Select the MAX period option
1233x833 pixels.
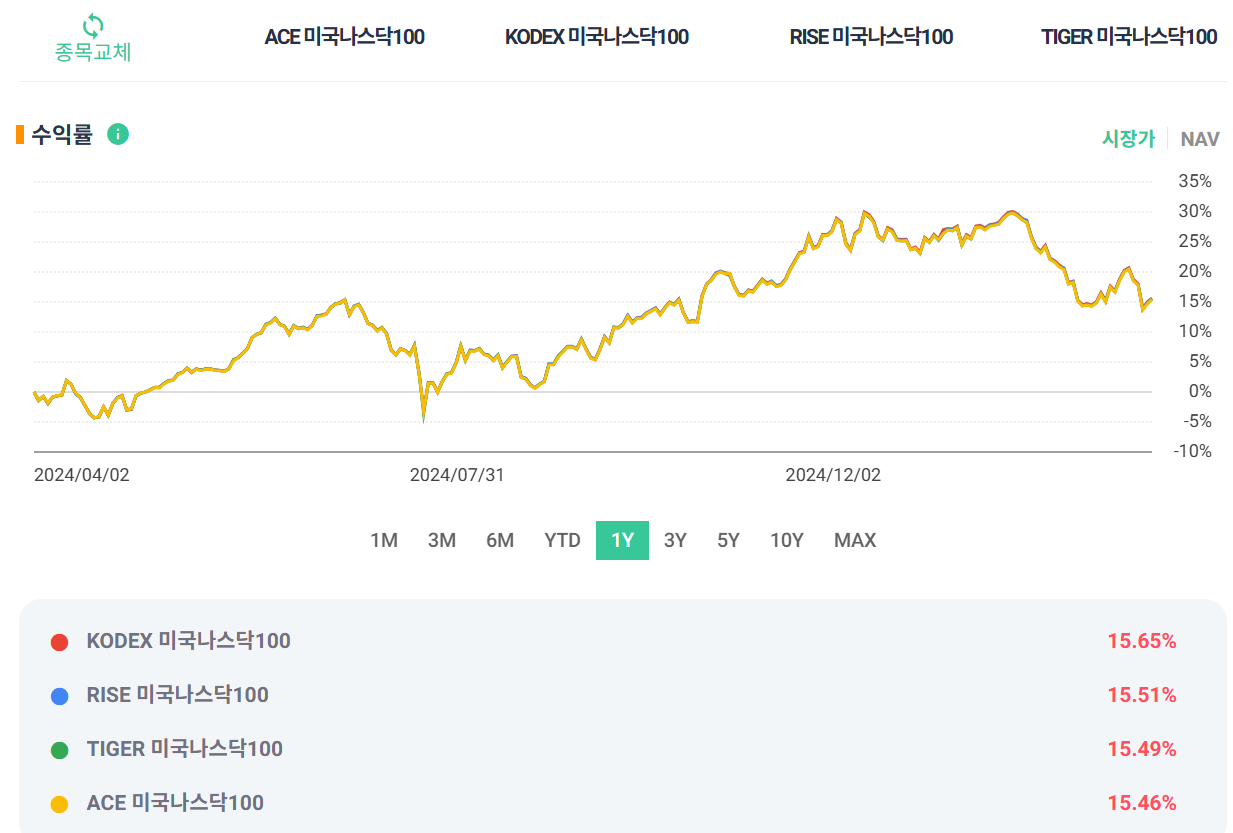[854, 540]
